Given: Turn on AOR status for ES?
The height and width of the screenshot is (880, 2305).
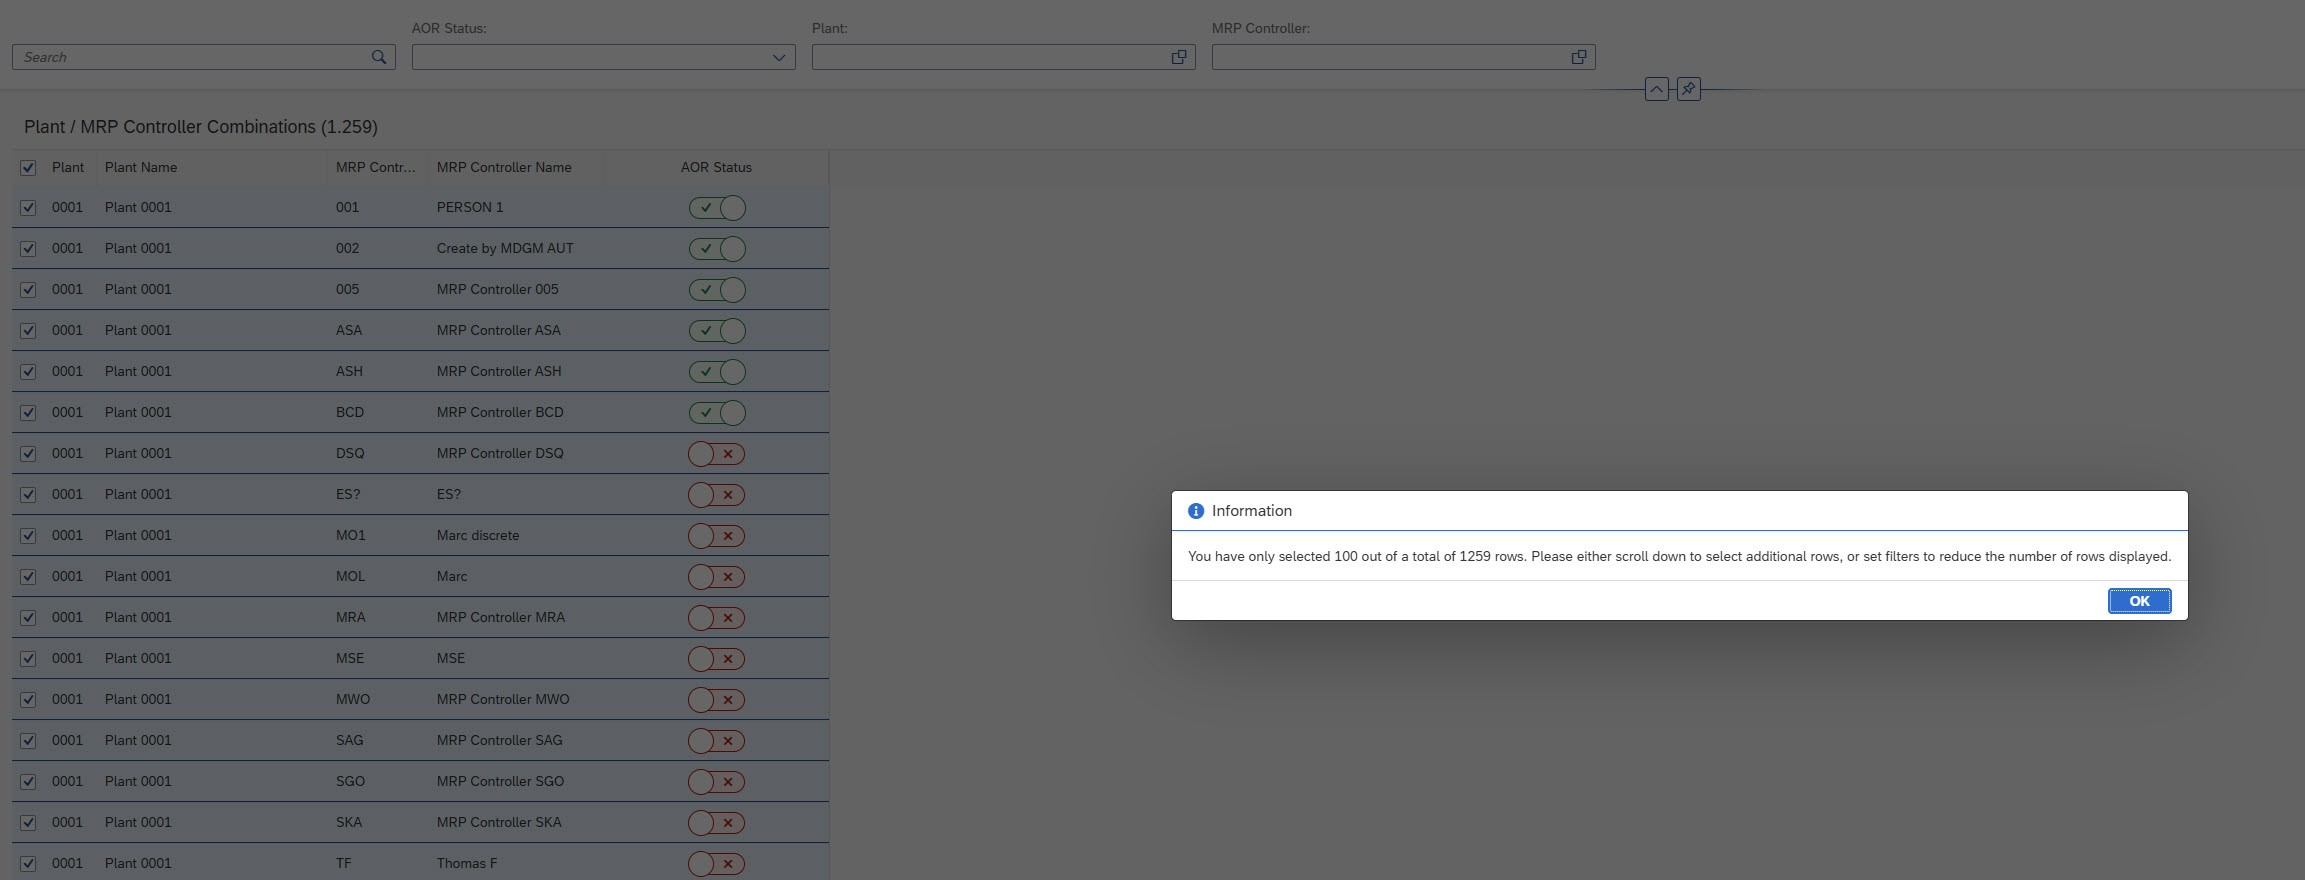Looking at the screenshot, I should point(717,495).
